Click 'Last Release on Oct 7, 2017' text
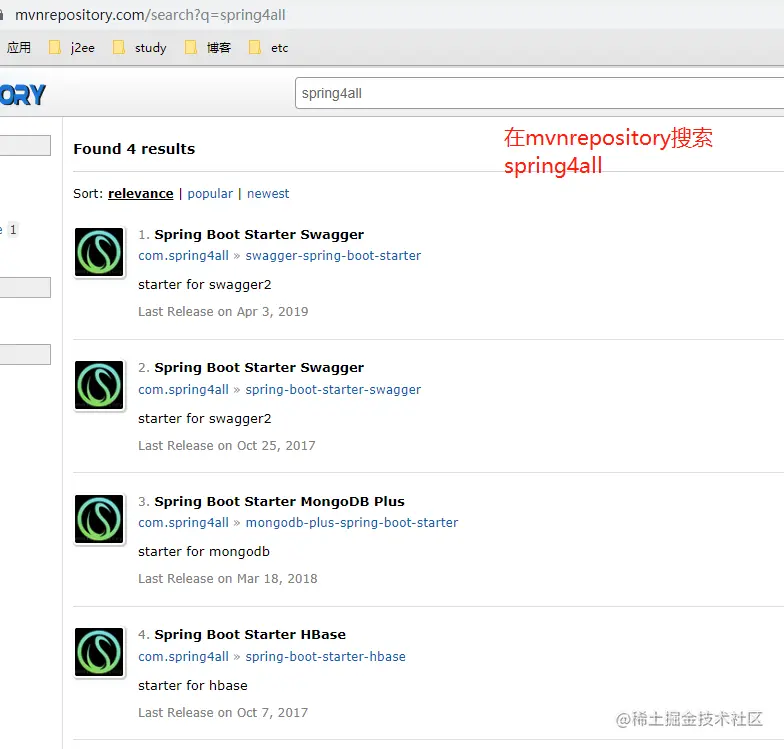 click(x=224, y=712)
